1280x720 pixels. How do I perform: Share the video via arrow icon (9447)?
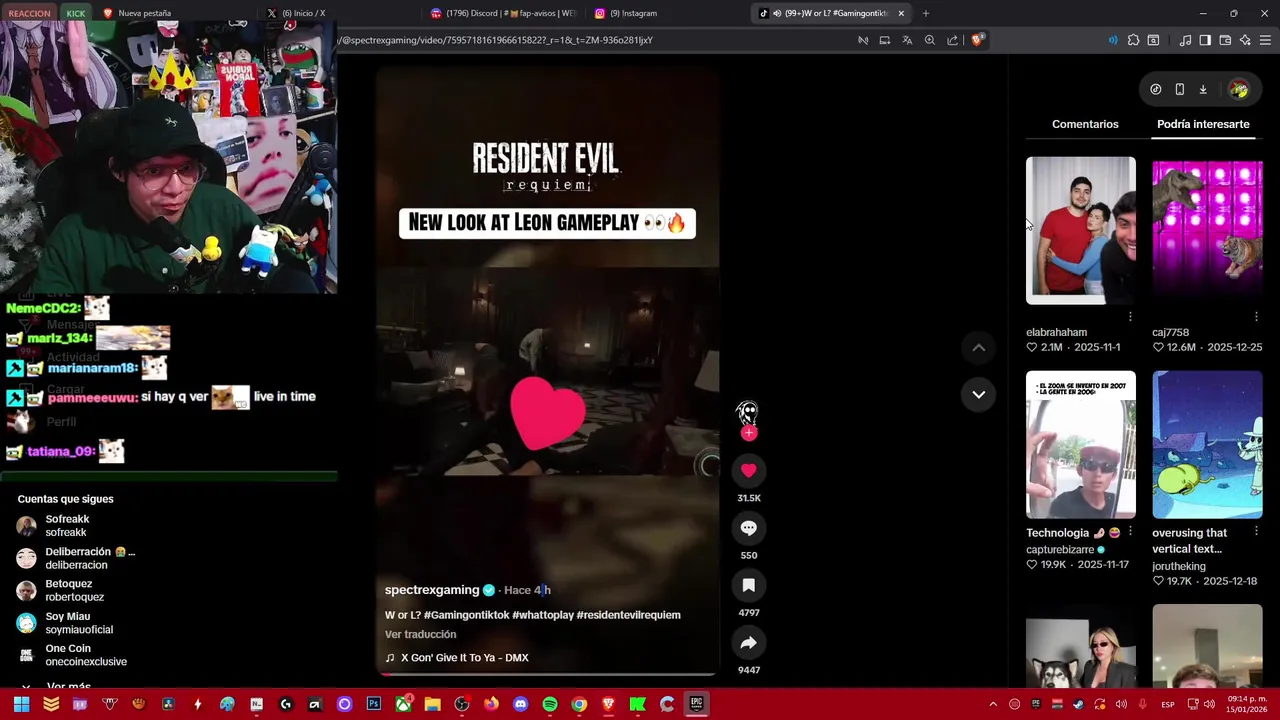pyautogui.click(x=748, y=643)
